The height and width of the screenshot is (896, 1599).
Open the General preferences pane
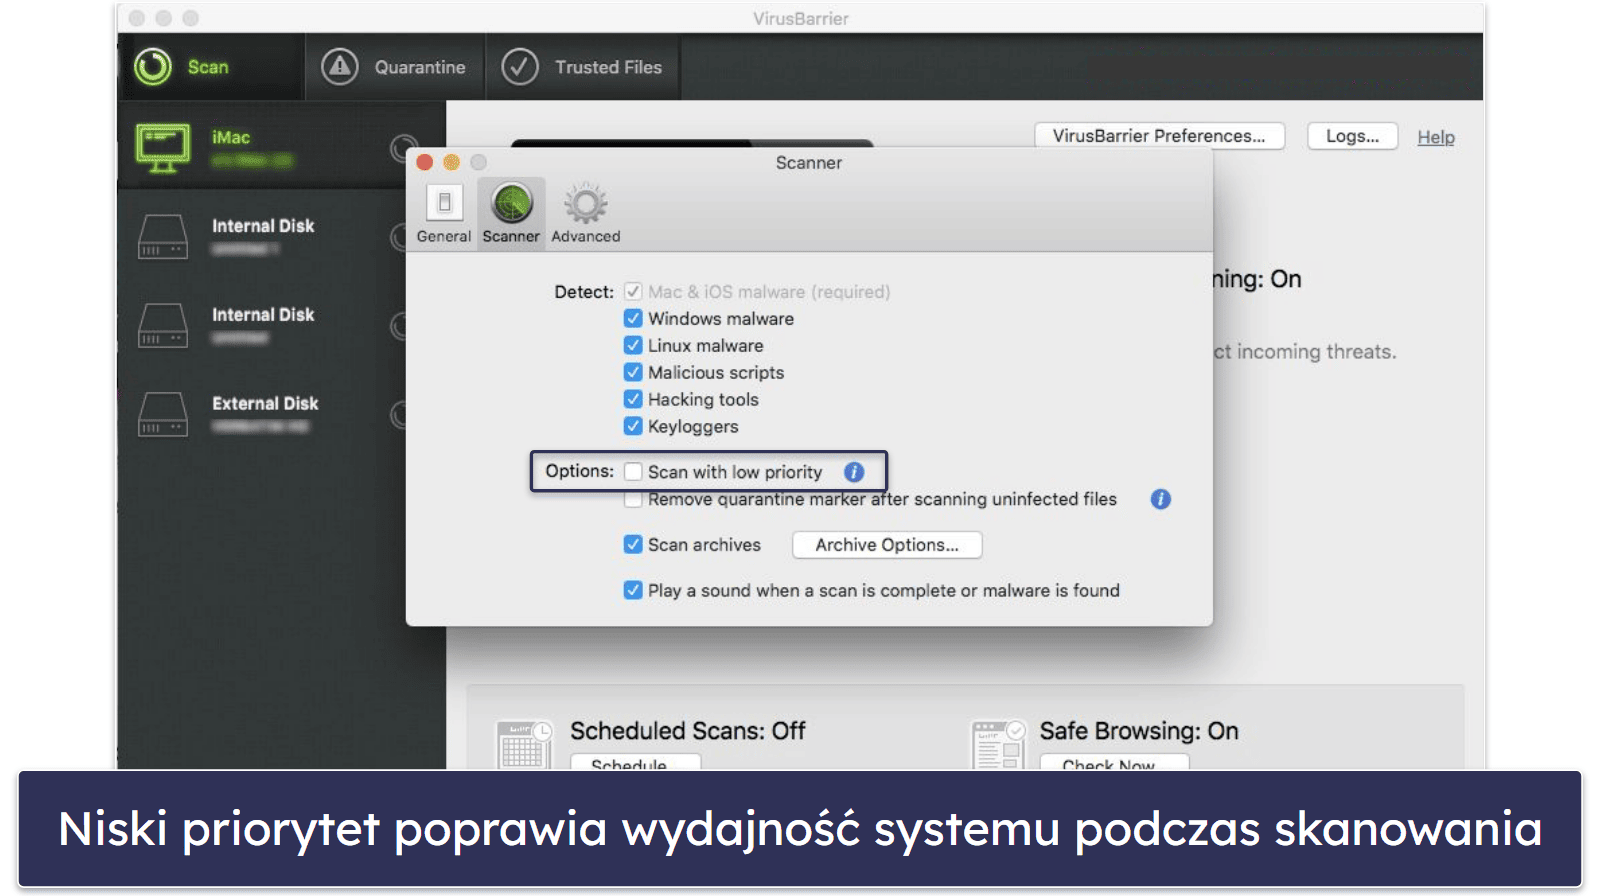[x=444, y=214]
